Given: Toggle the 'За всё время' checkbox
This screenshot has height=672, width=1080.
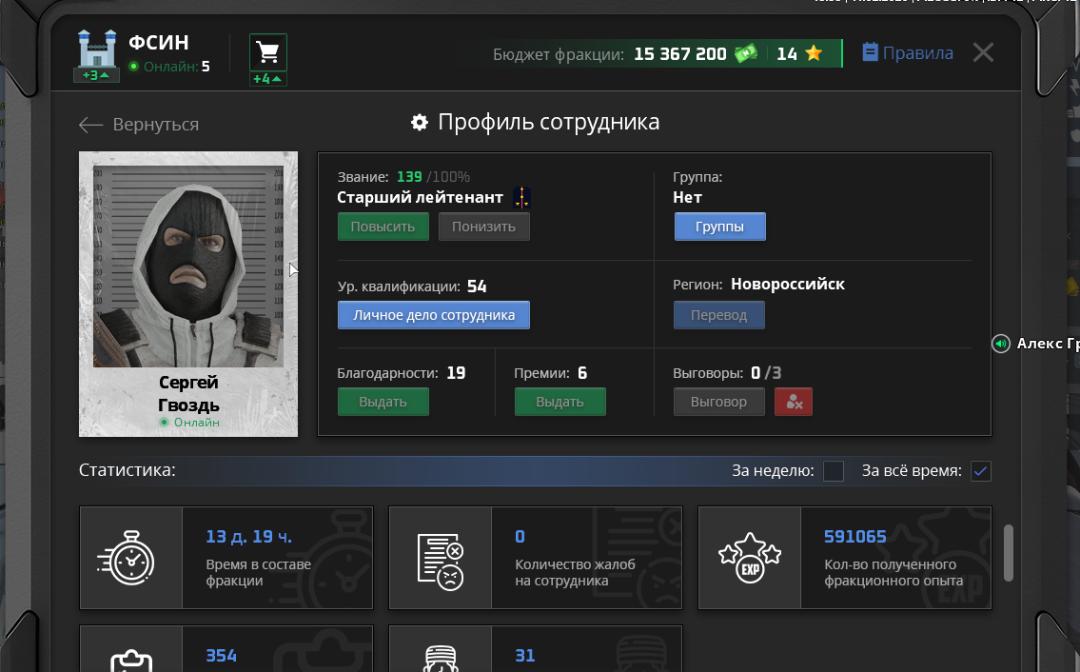Looking at the screenshot, I should tap(981, 471).
